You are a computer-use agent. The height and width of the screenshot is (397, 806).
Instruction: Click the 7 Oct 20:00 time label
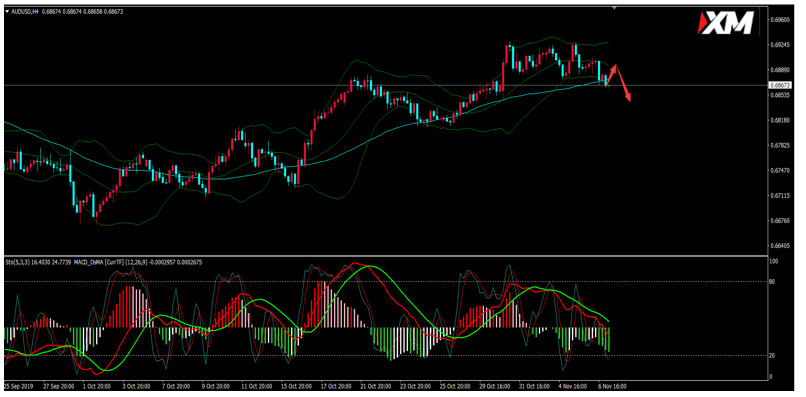[176, 386]
